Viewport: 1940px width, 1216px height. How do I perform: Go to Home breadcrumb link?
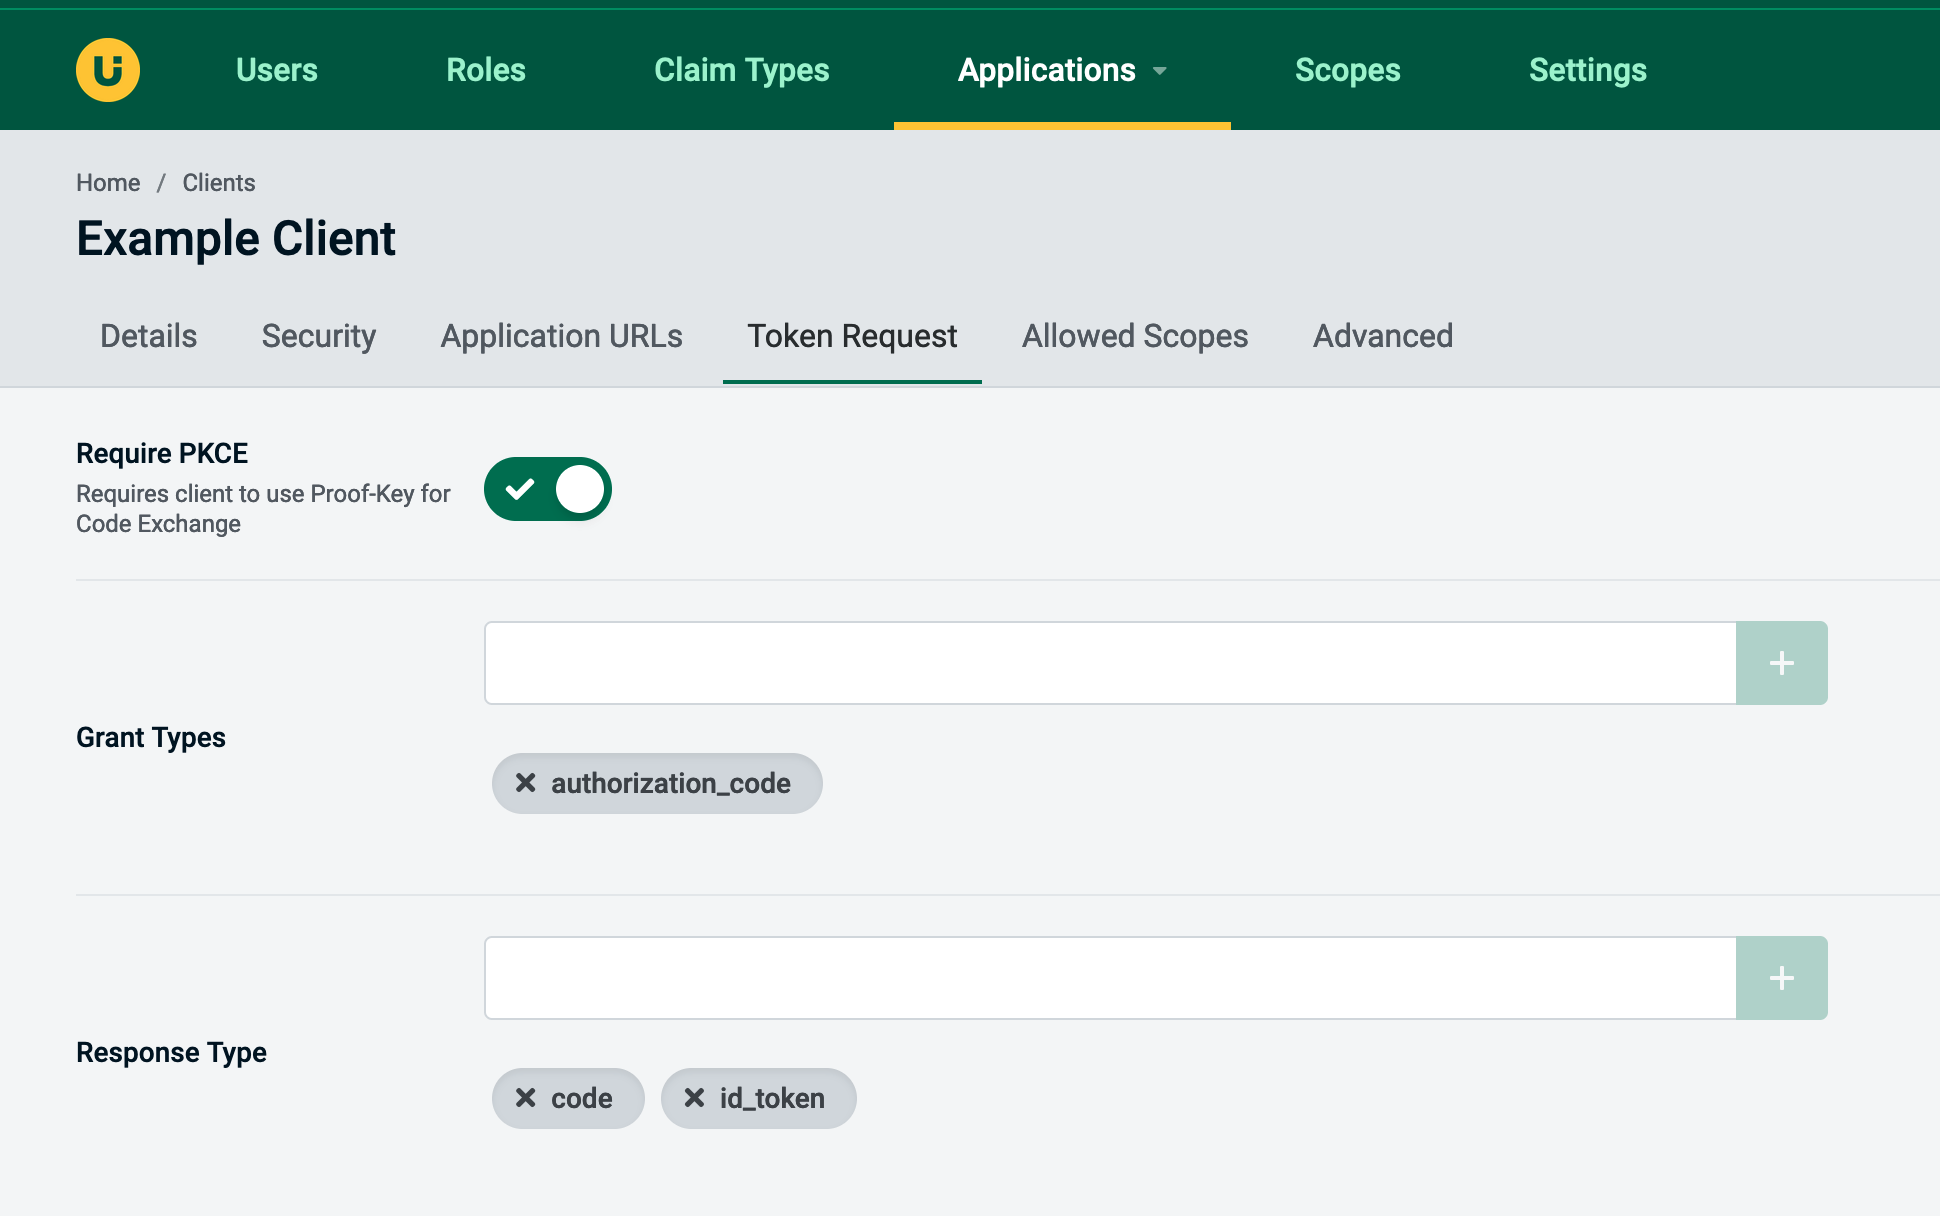[x=108, y=183]
